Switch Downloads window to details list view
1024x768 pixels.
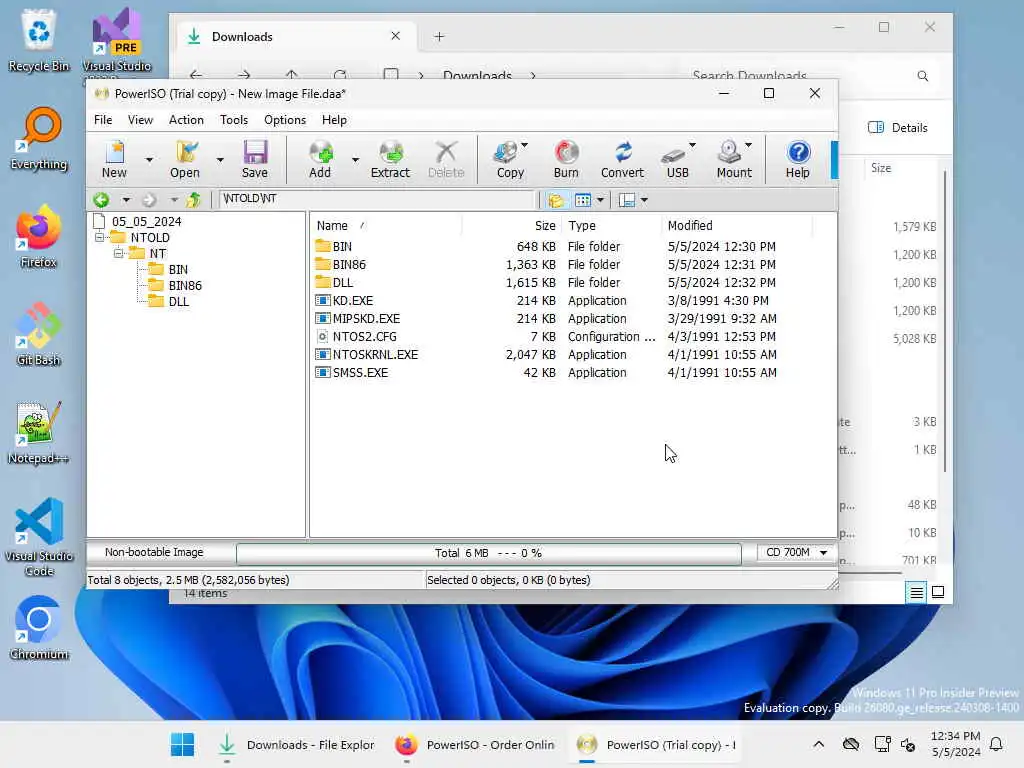[x=916, y=592]
